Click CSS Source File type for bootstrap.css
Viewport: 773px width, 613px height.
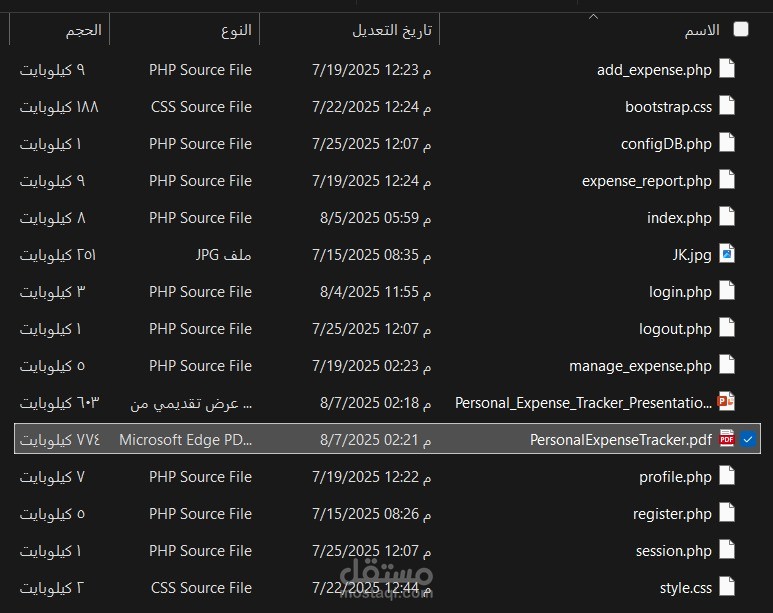pyautogui.click(x=201, y=107)
